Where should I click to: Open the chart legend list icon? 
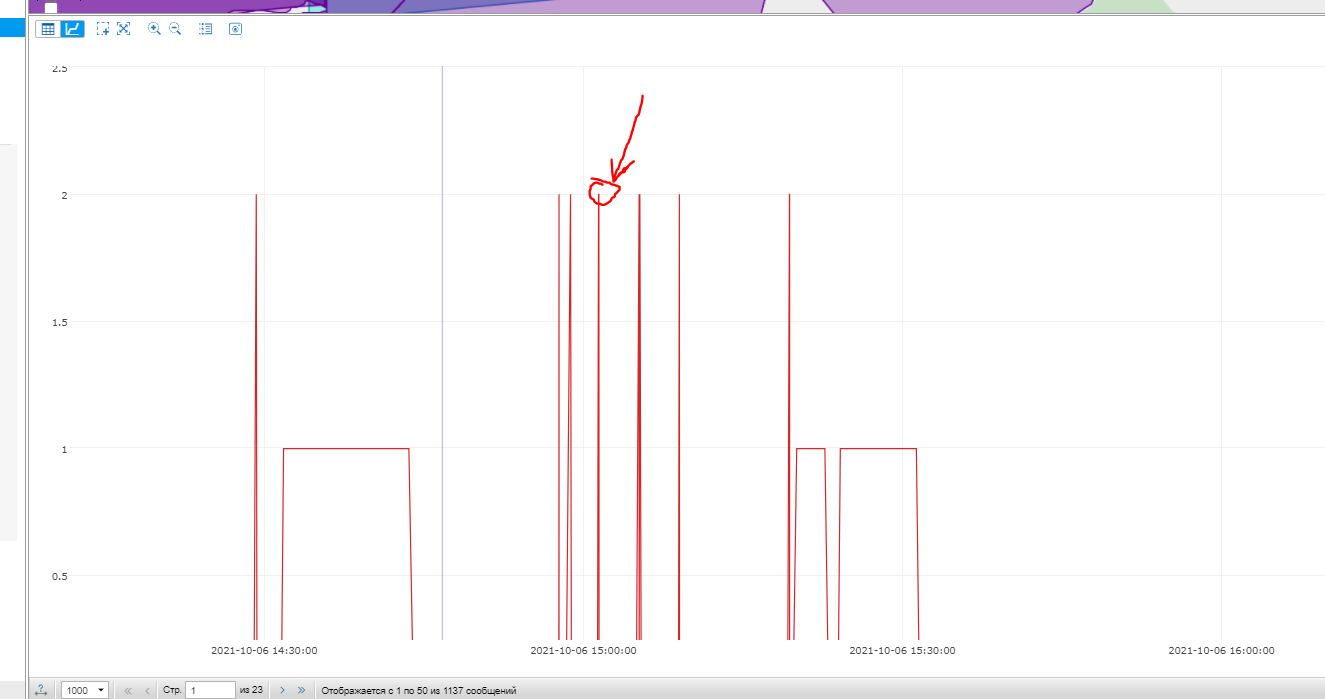coord(205,29)
